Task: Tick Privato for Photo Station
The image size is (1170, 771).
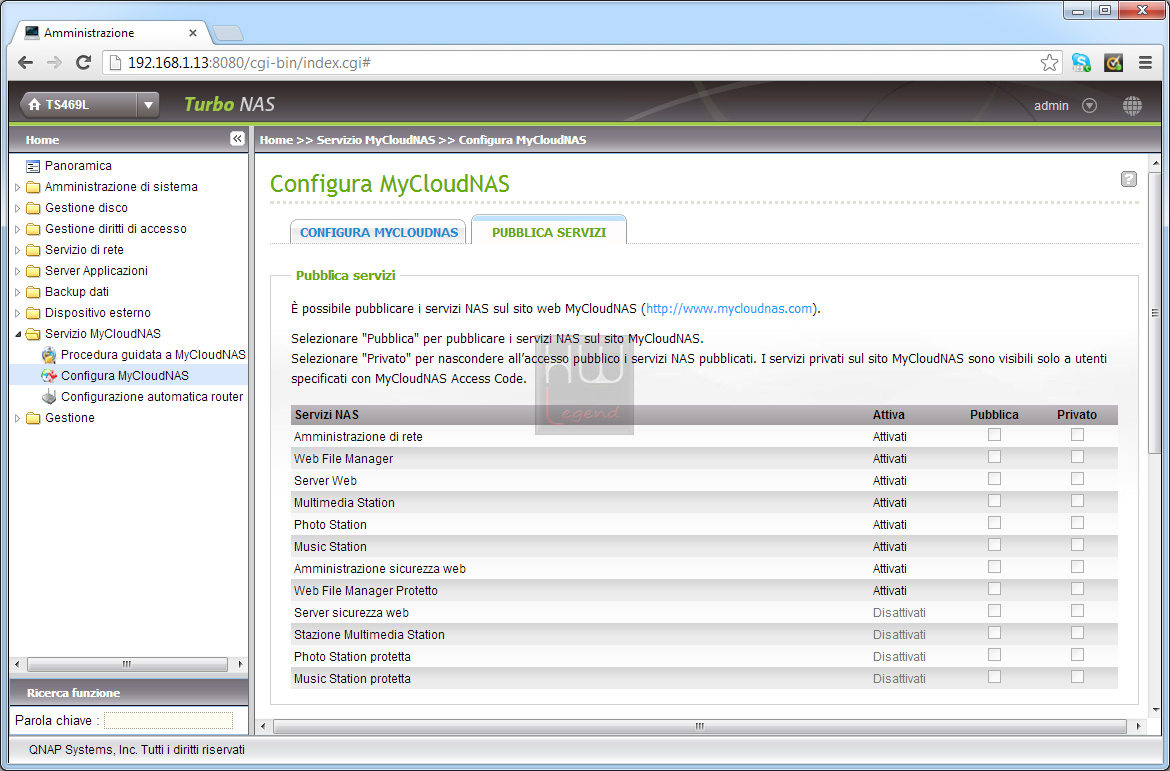Action: [x=1077, y=522]
